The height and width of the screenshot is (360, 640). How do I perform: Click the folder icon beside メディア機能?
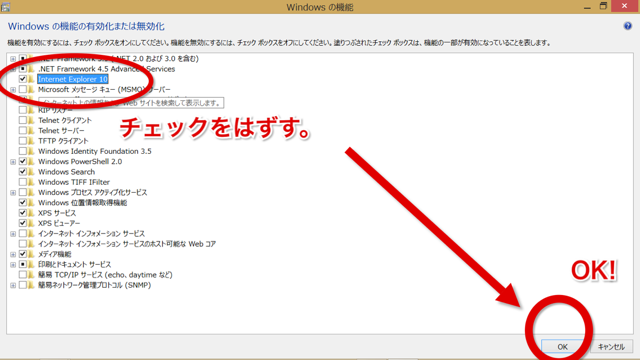pos(31,254)
